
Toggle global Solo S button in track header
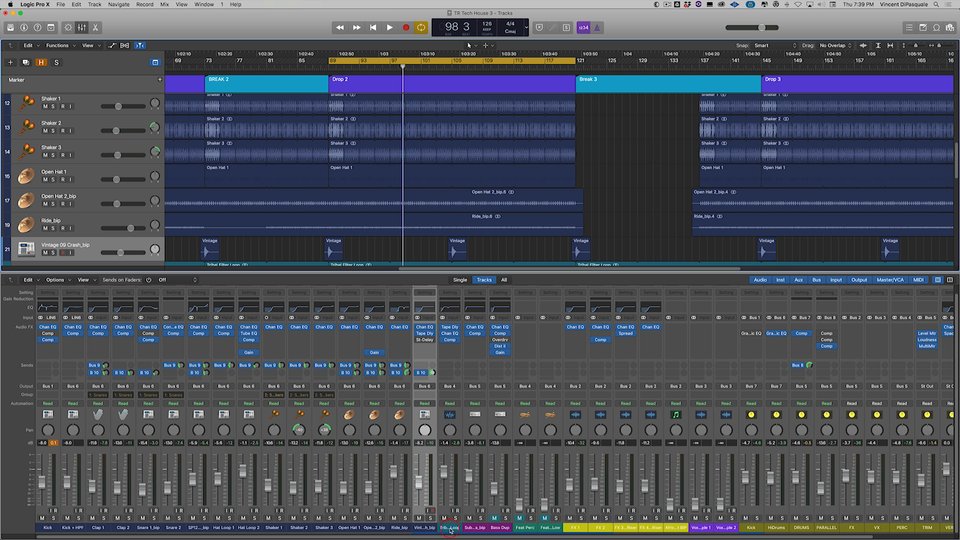click(56, 62)
